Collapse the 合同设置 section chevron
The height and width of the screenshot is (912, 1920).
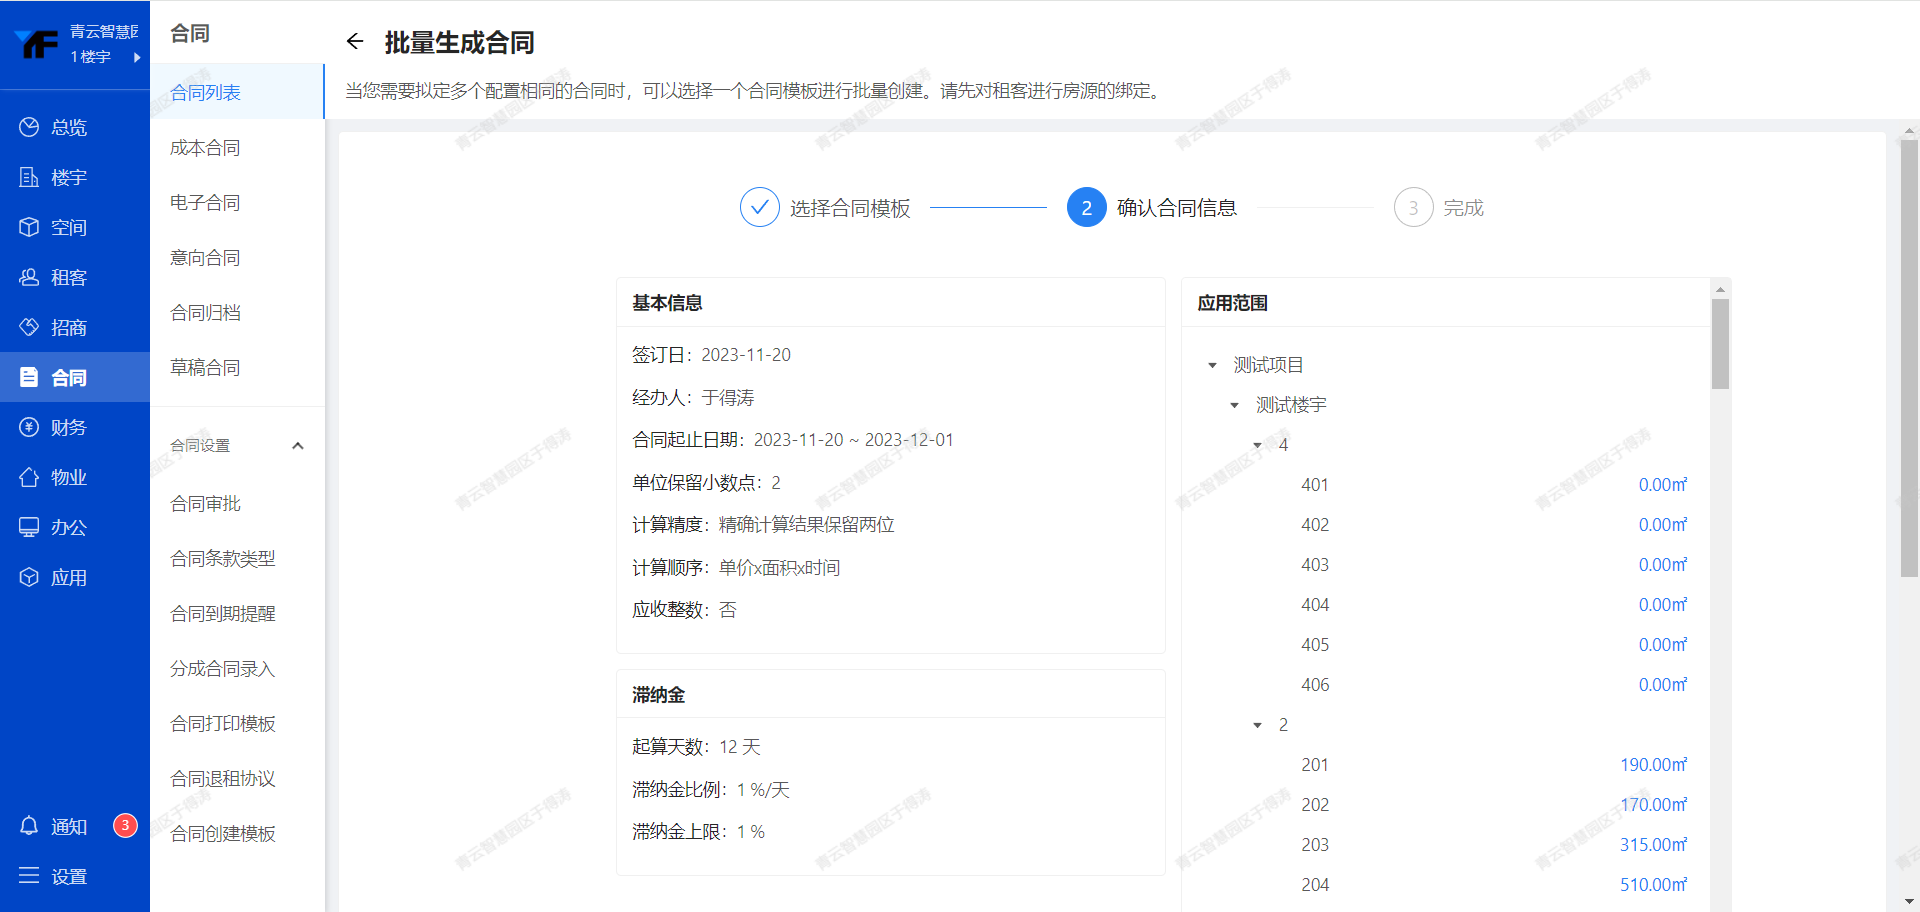[297, 446]
